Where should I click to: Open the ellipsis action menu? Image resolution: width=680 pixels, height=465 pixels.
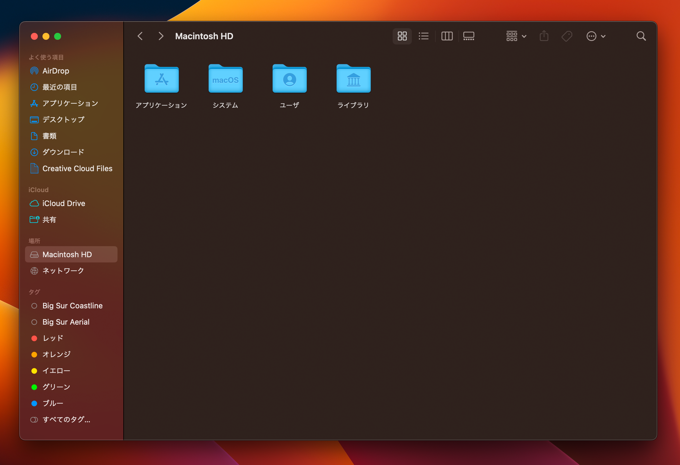click(596, 36)
